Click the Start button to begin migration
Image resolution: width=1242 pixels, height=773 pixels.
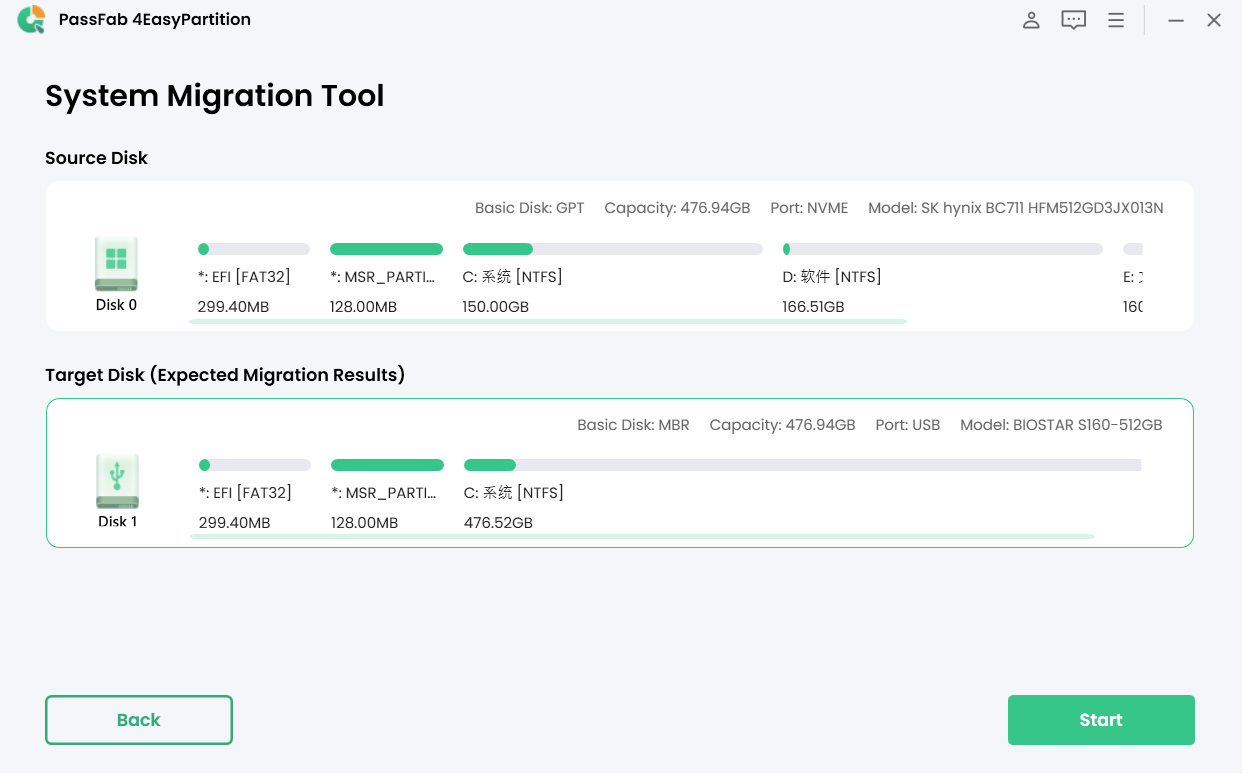[x=1100, y=719]
